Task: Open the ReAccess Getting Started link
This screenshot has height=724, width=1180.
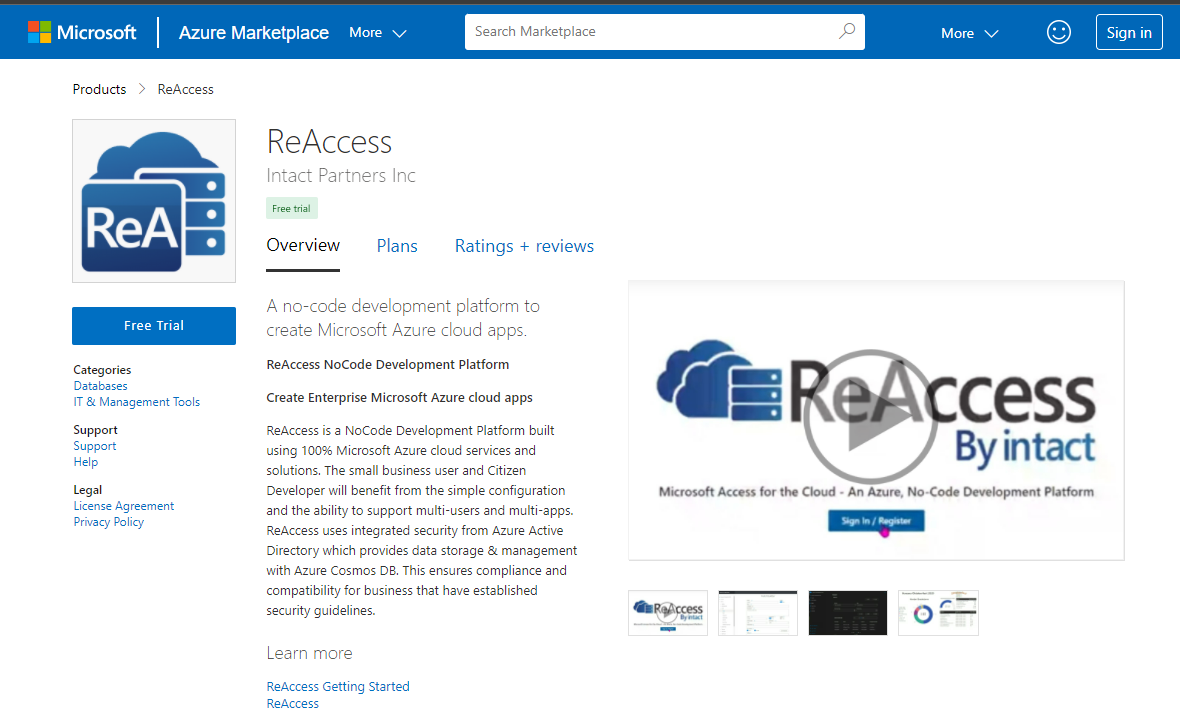Action: pos(337,686)
